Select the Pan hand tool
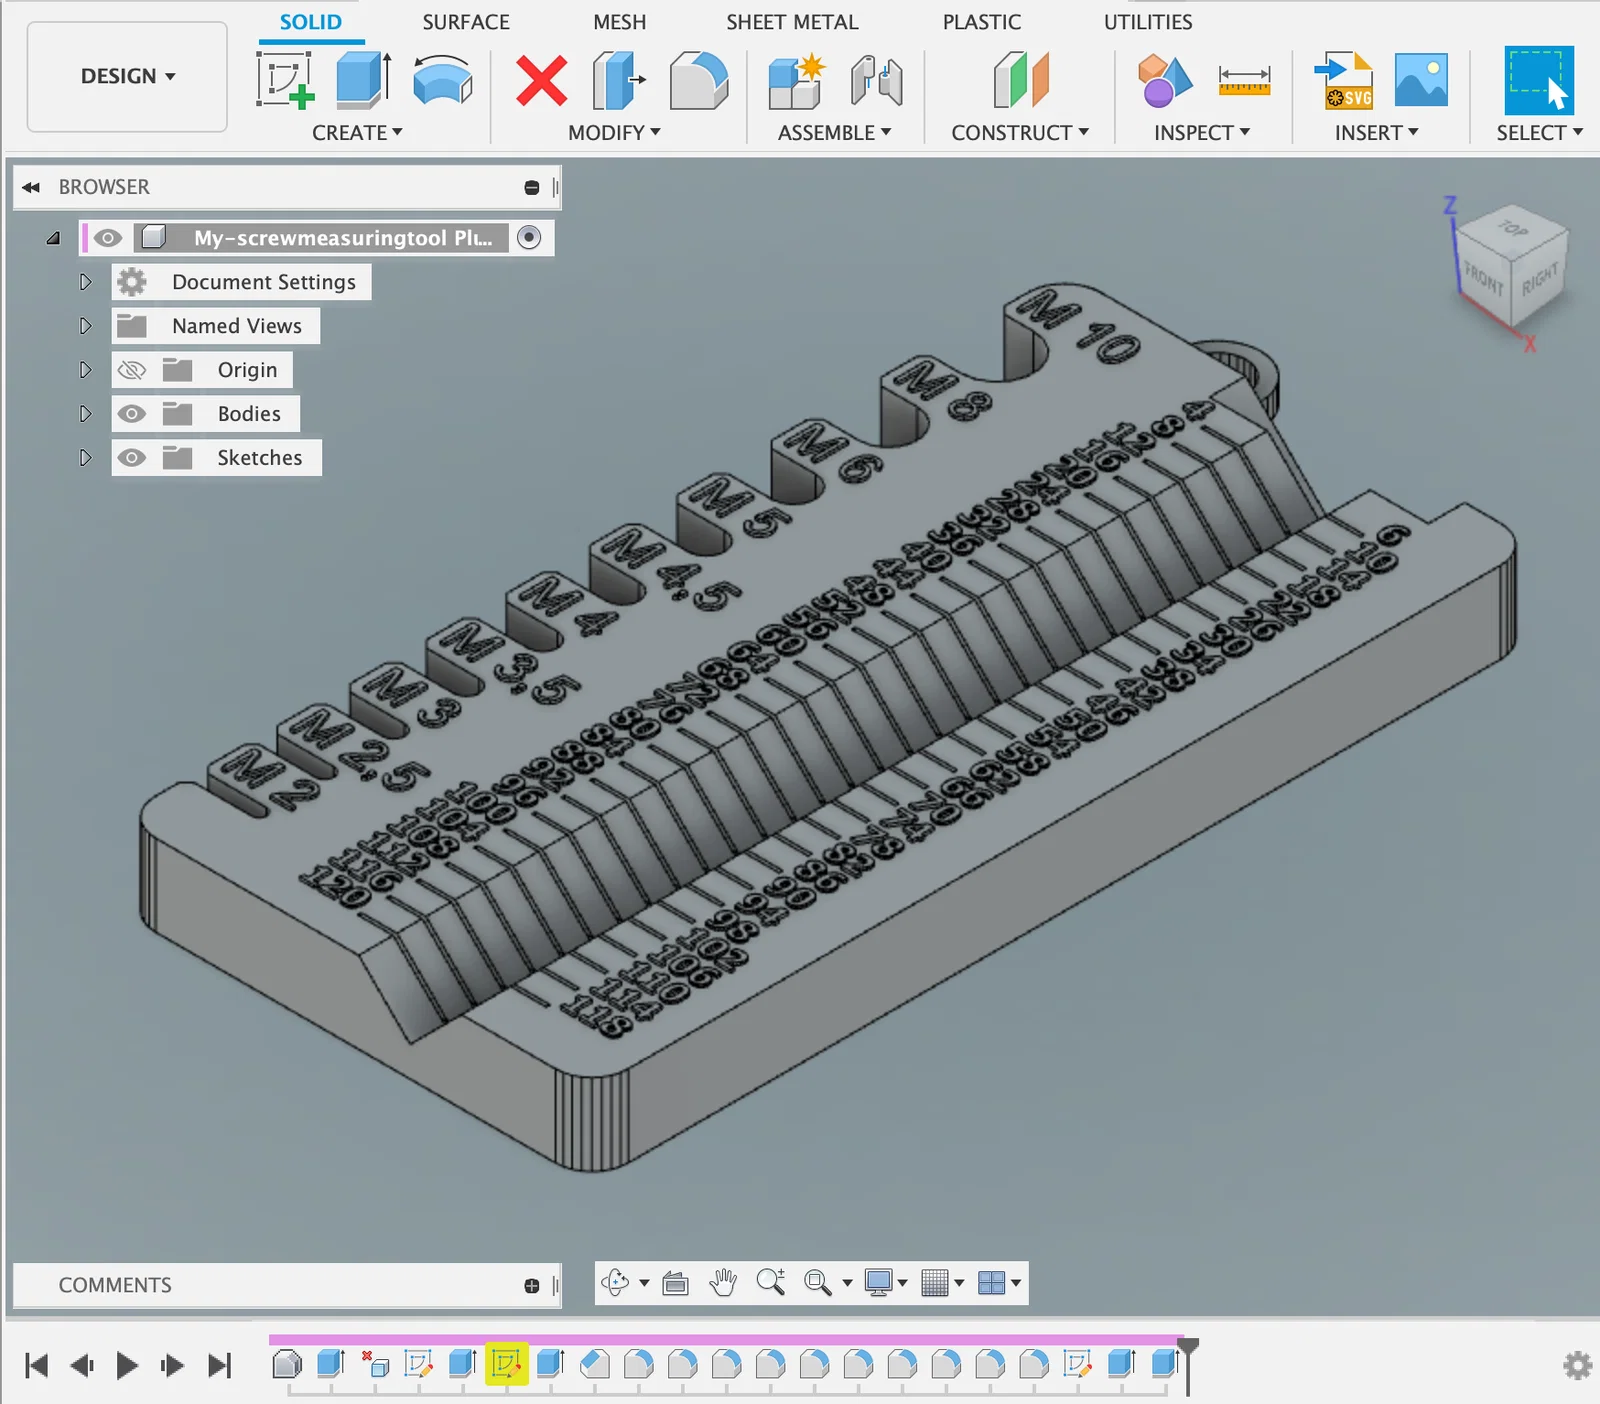 [x=723, y=1282]
